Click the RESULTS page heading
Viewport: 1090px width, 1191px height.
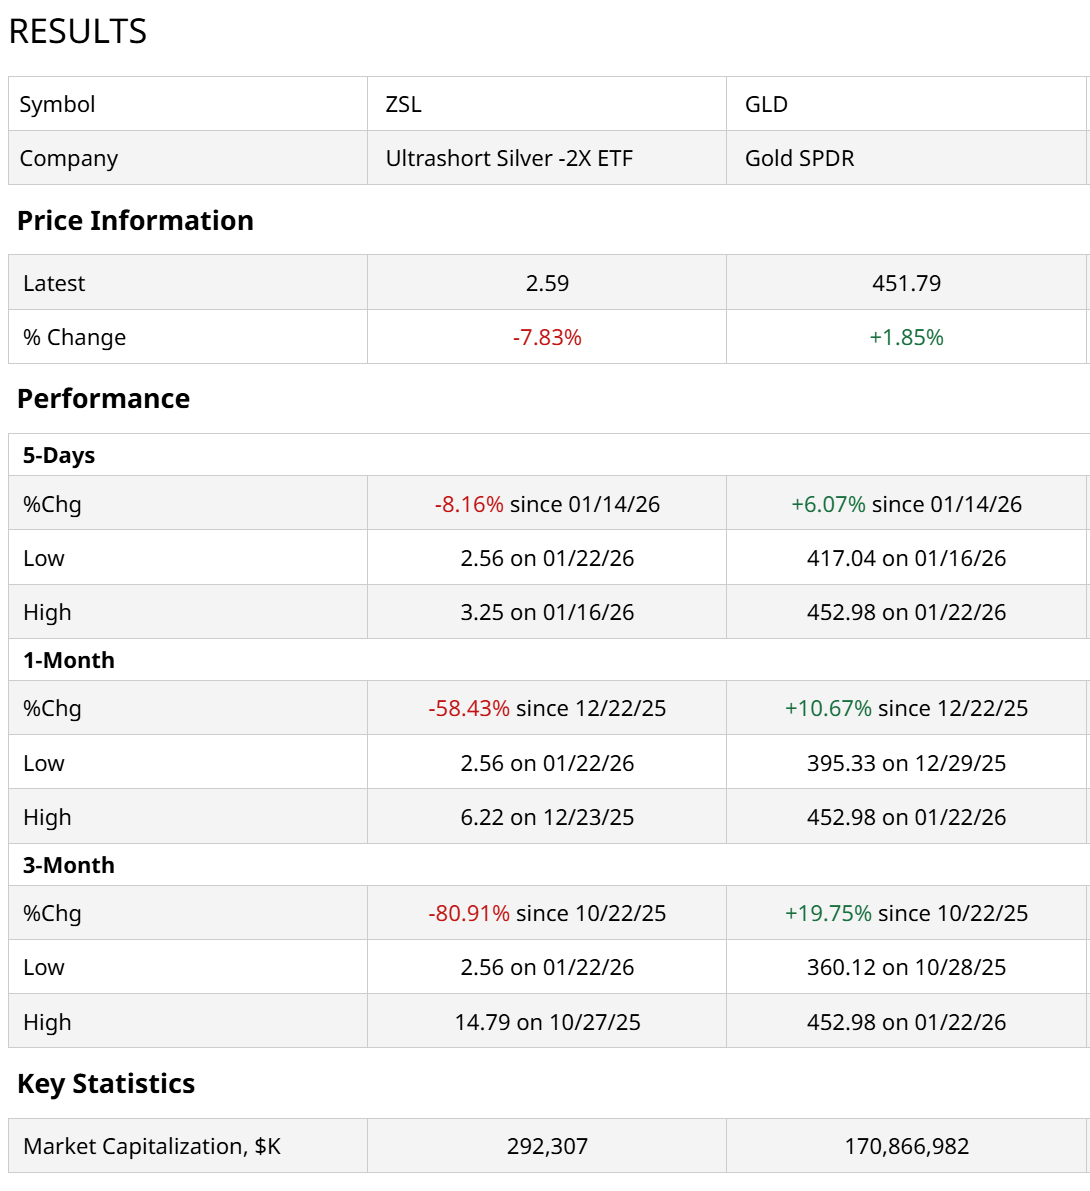click(x=78, y=32)
